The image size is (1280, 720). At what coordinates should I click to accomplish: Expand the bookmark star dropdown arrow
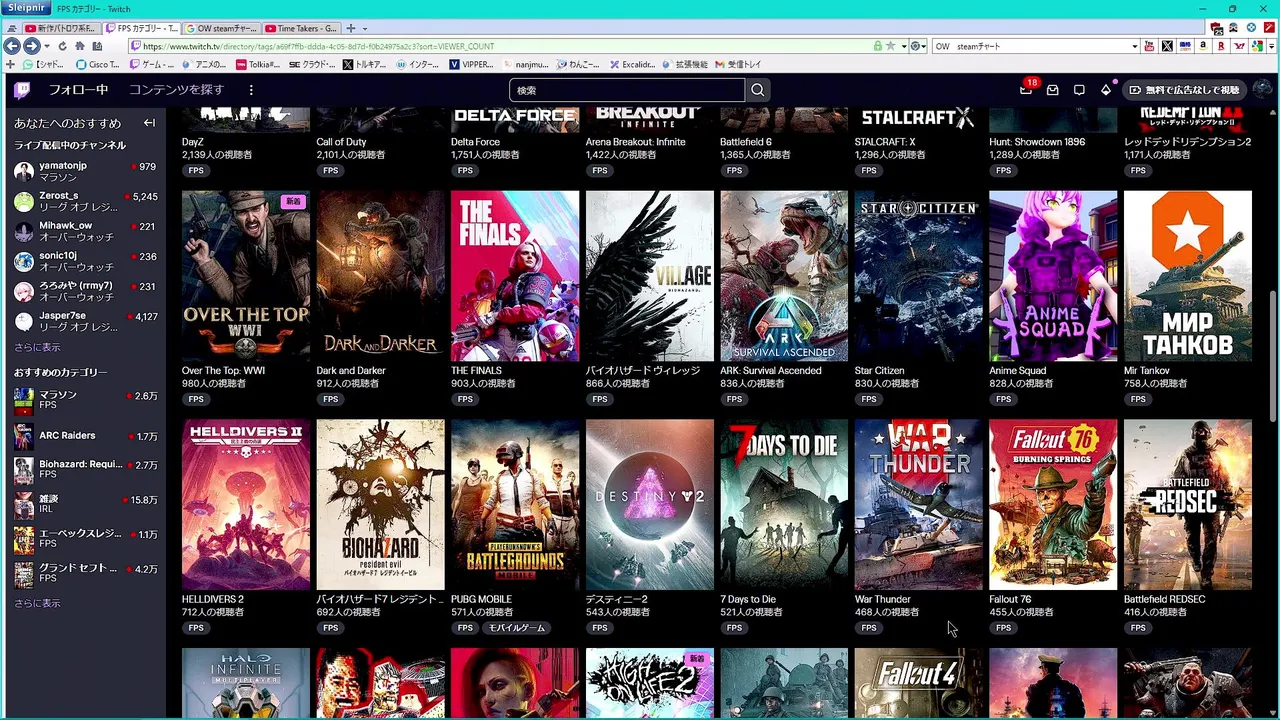click(x=904, y=46)
